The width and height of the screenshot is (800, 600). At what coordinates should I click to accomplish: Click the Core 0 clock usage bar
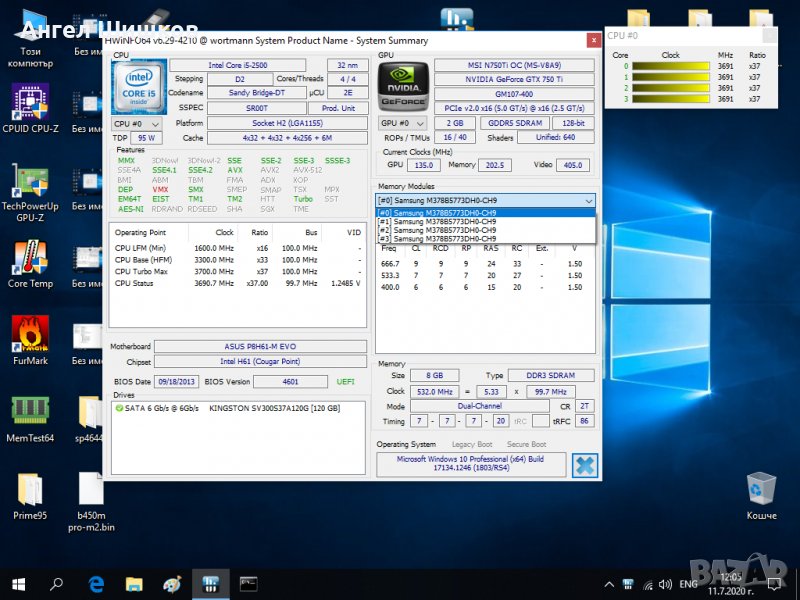(x=670, y=67)
